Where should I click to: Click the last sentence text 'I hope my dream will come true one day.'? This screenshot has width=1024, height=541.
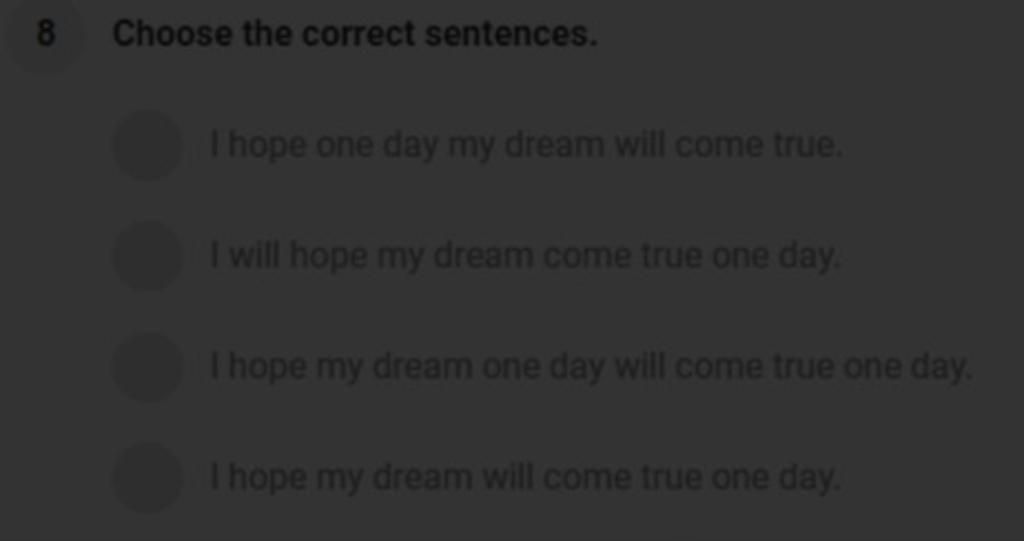click(x=525, y=478)
